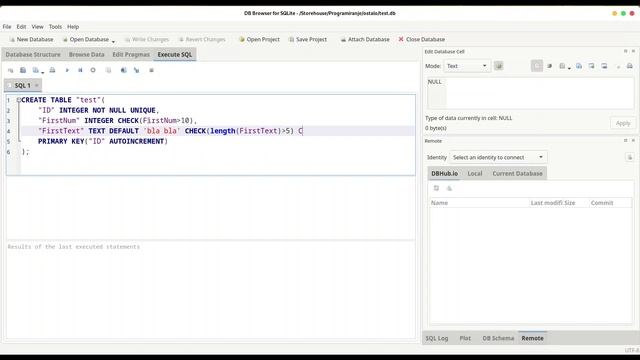Viewport: 640px width, 360px height.
Task: Select the Execute SQL tab
Action: 175,54
